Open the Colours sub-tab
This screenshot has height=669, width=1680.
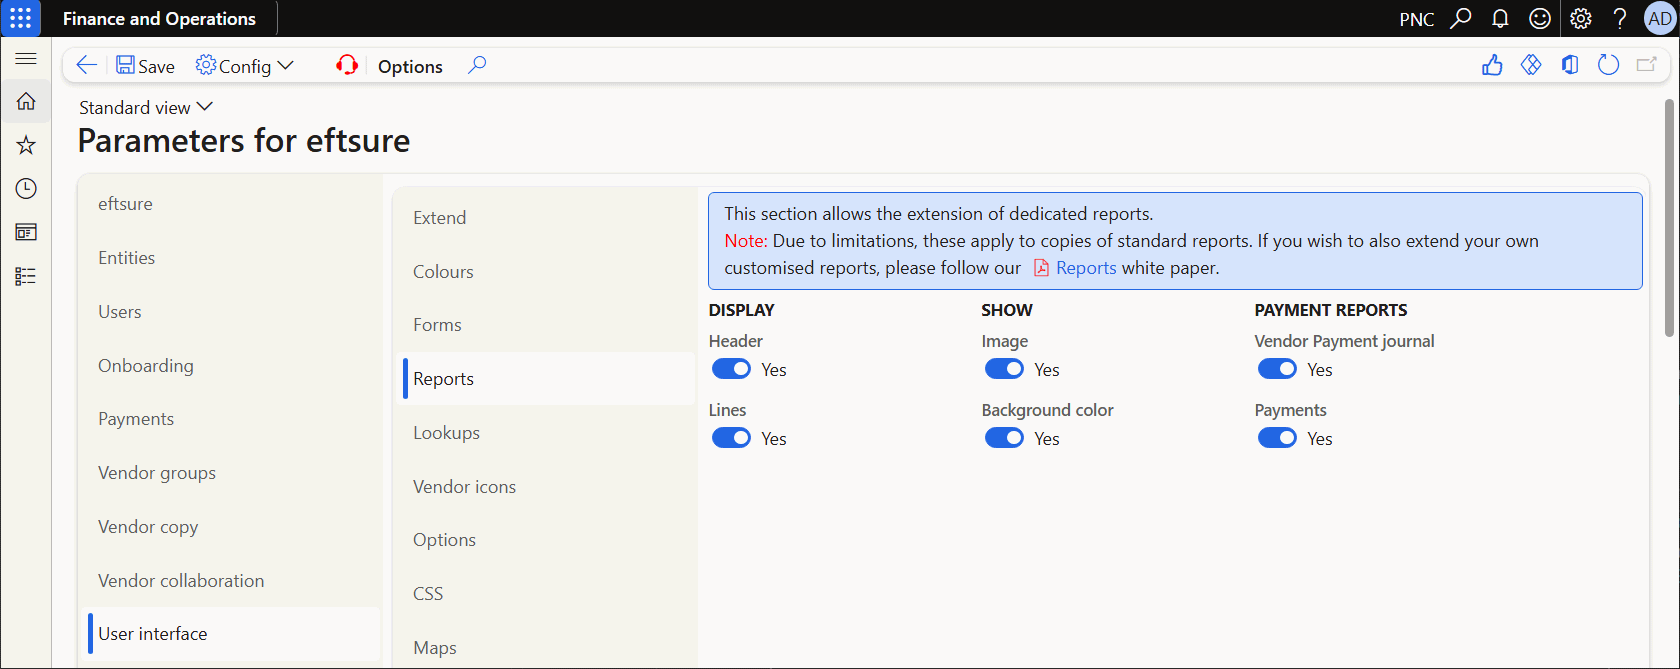545,272
